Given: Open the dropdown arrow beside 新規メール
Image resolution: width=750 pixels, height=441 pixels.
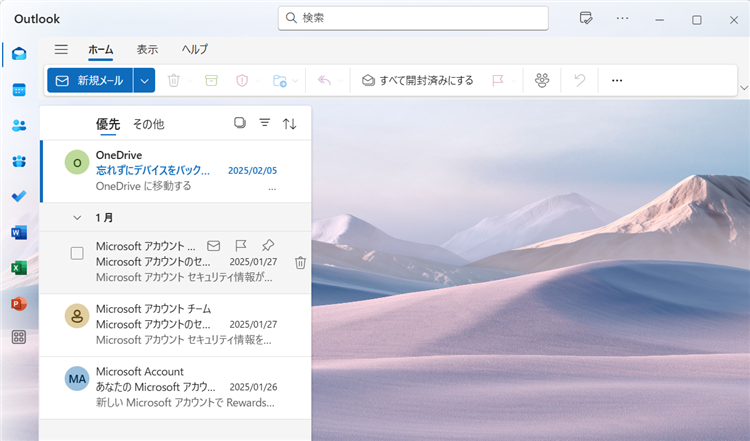Looking at the screenshot, I should (x=145, y=80).
